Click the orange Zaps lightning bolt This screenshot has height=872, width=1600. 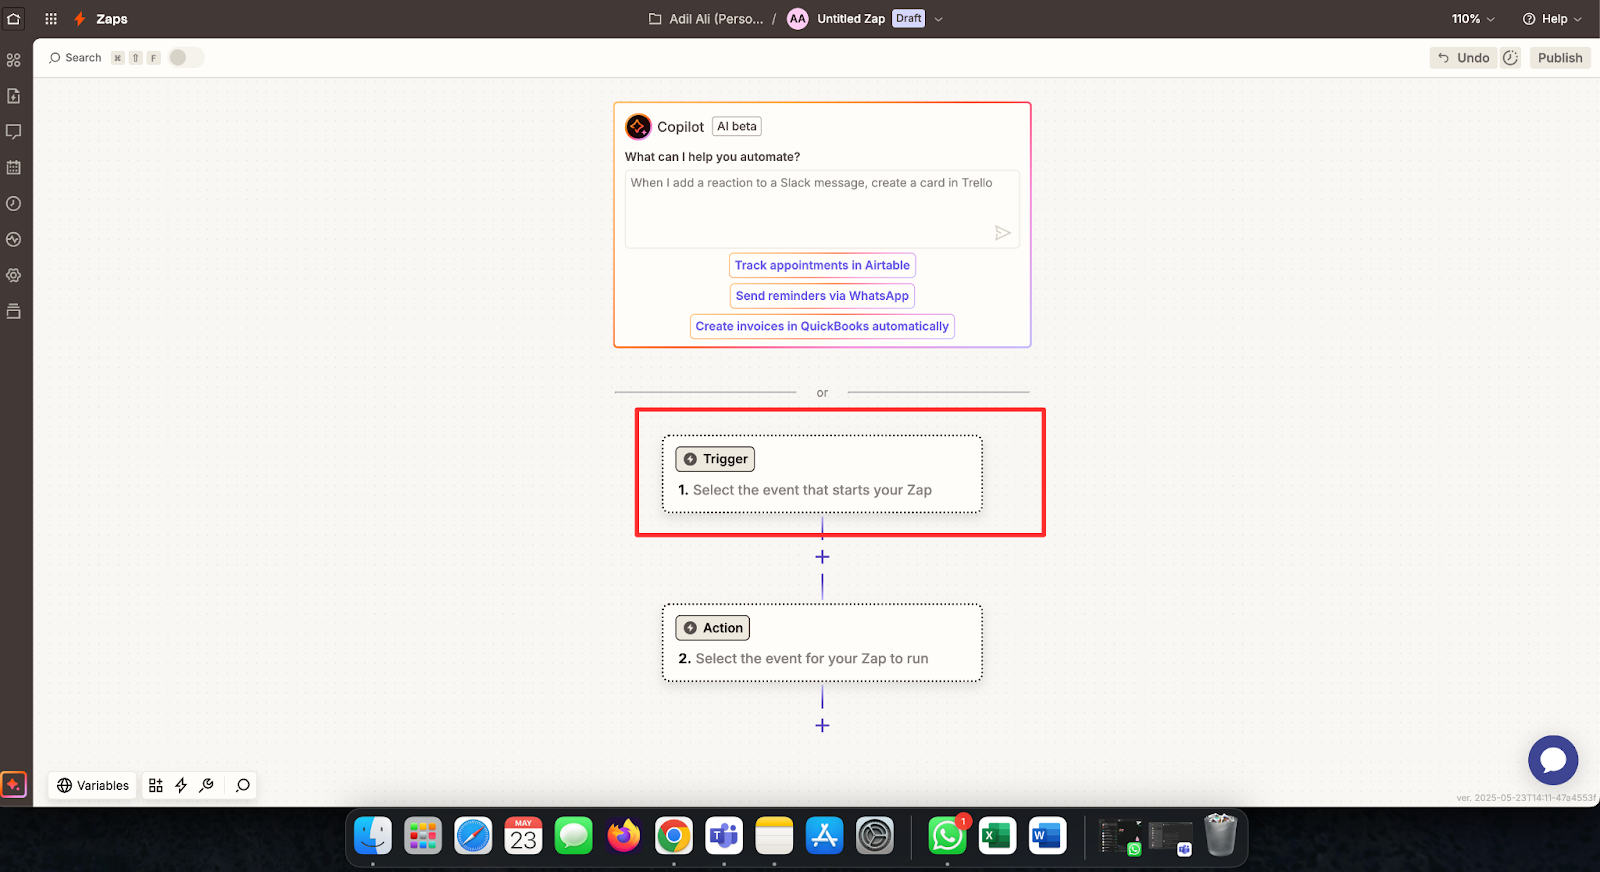tap(80, 19)
